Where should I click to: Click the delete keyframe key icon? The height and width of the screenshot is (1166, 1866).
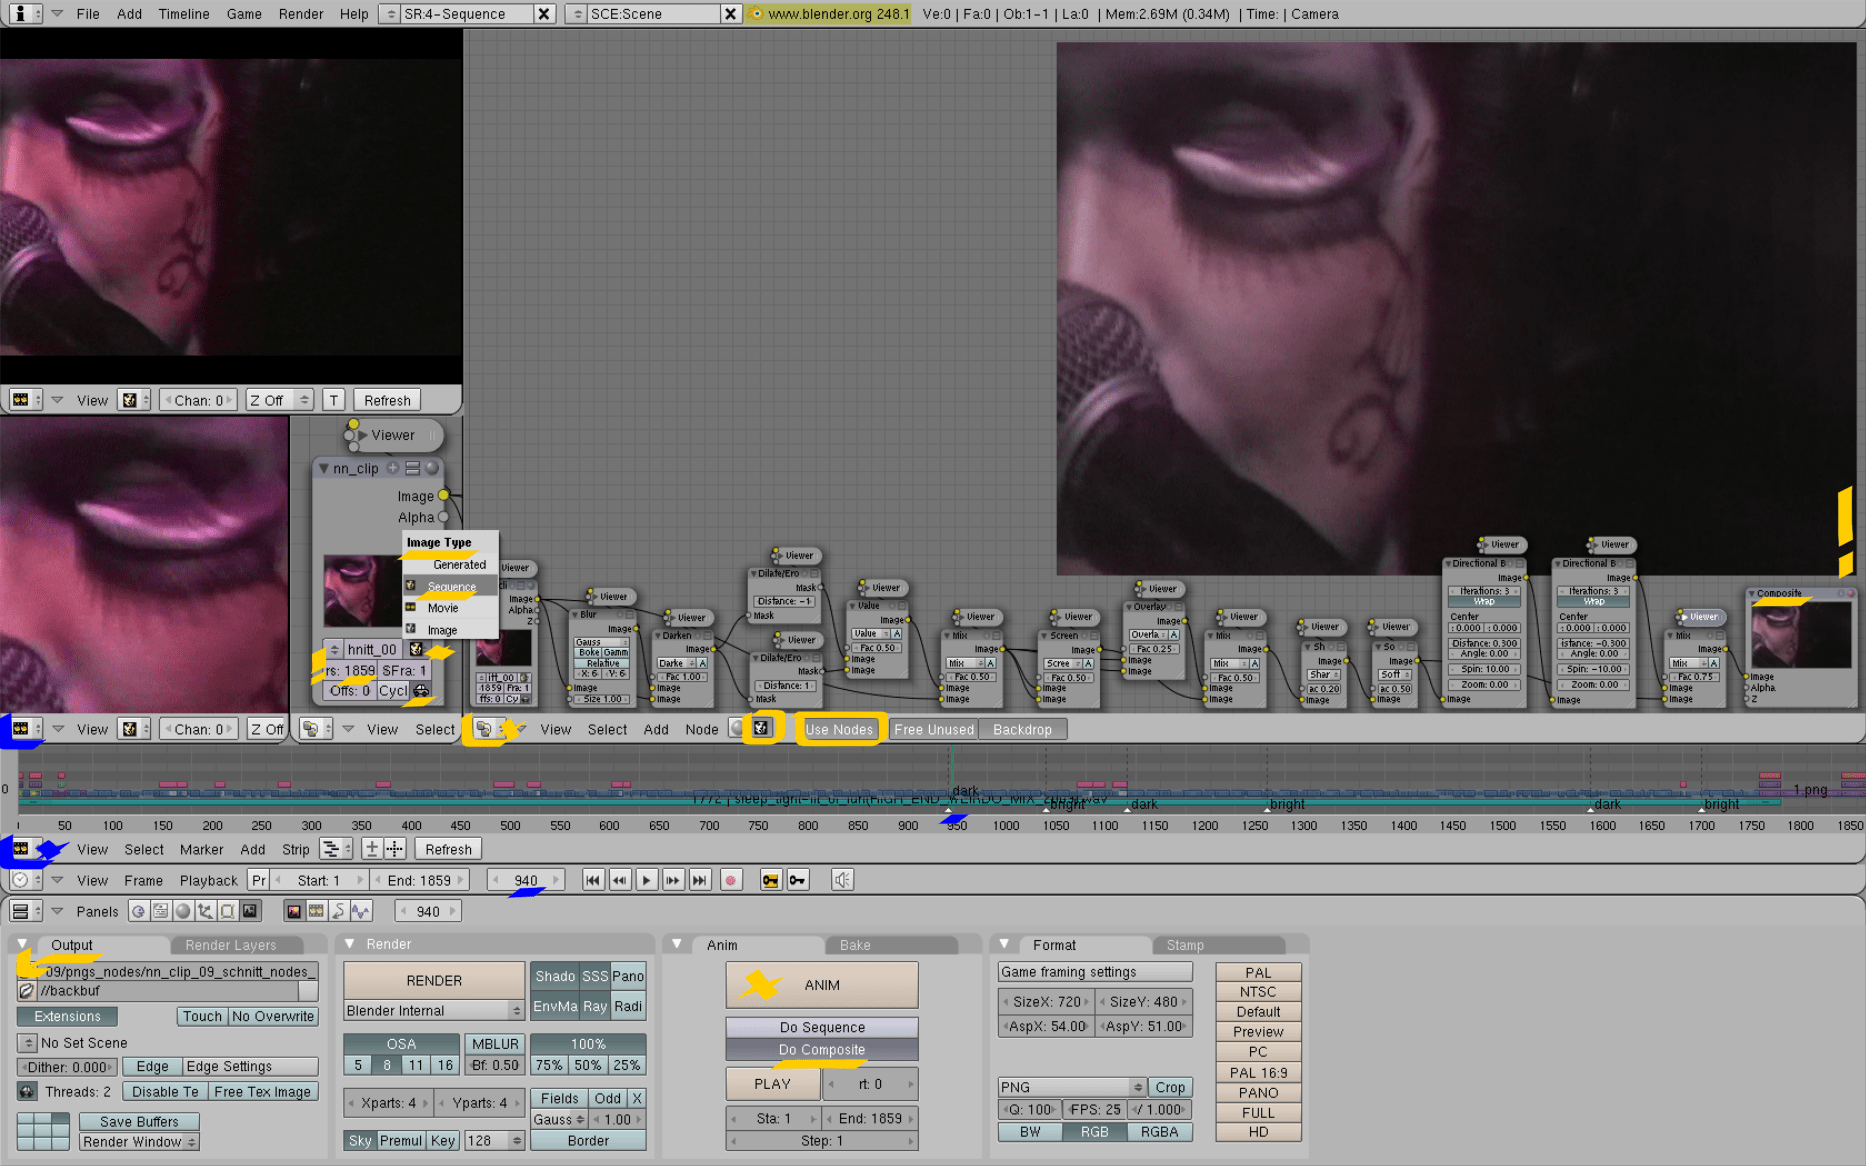pos(797,880)
